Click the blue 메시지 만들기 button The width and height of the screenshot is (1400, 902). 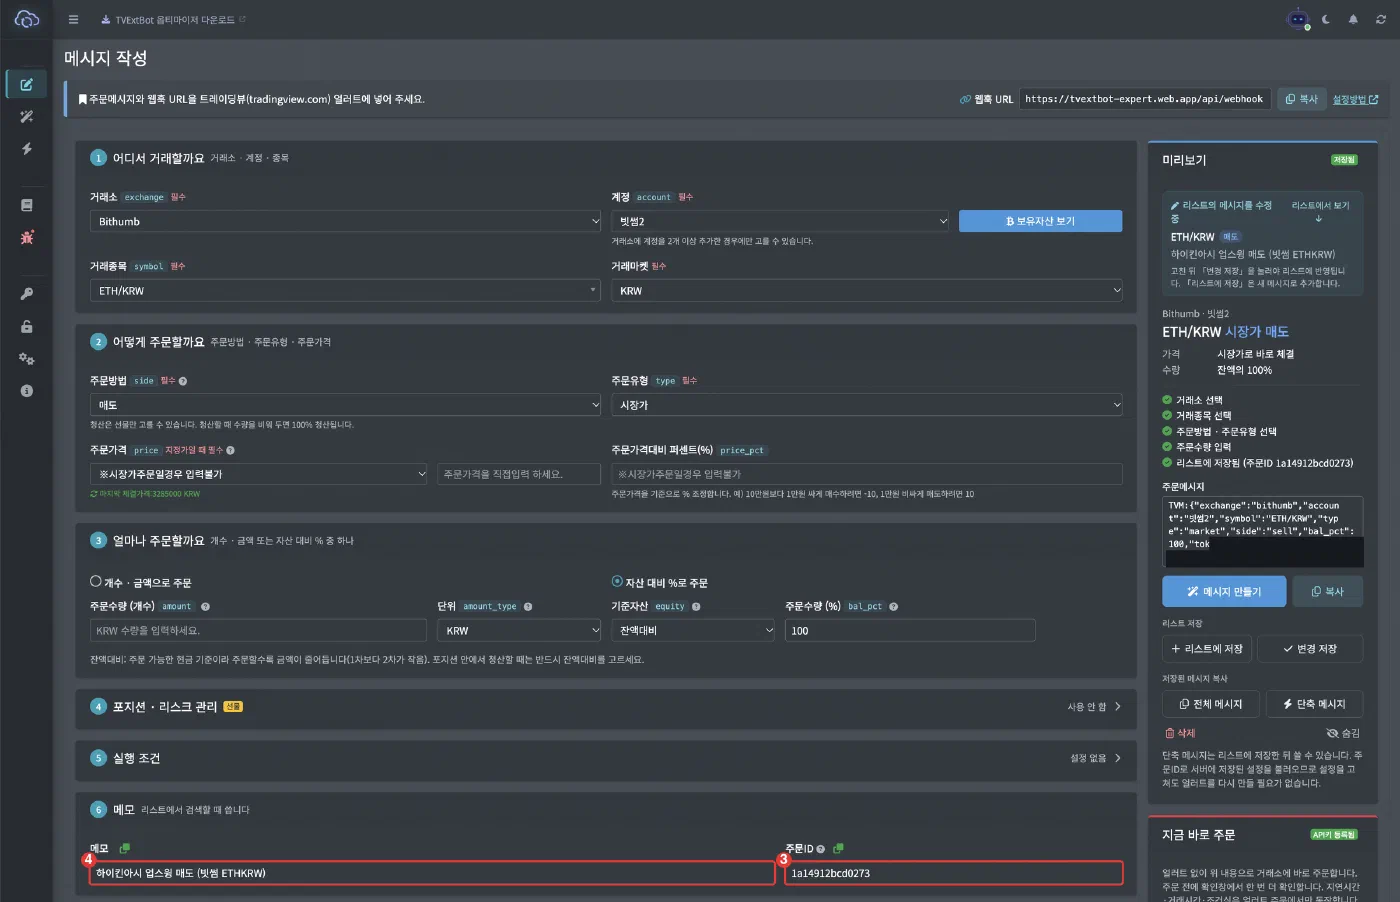click(1224, 591)
